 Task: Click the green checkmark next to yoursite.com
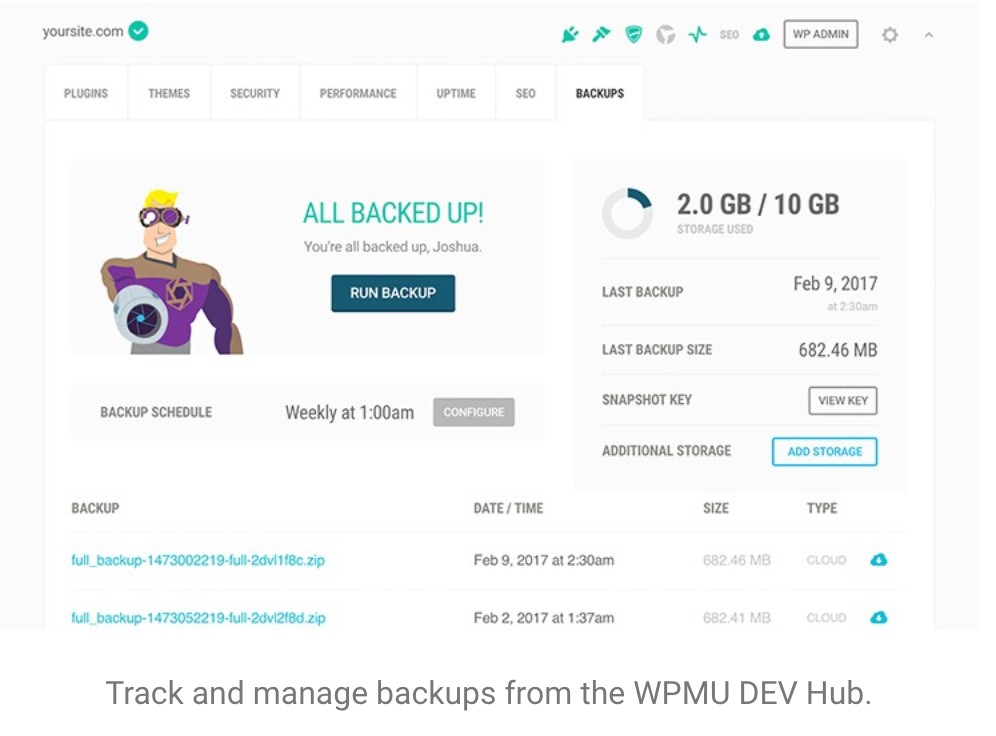(x=138, y=31)
